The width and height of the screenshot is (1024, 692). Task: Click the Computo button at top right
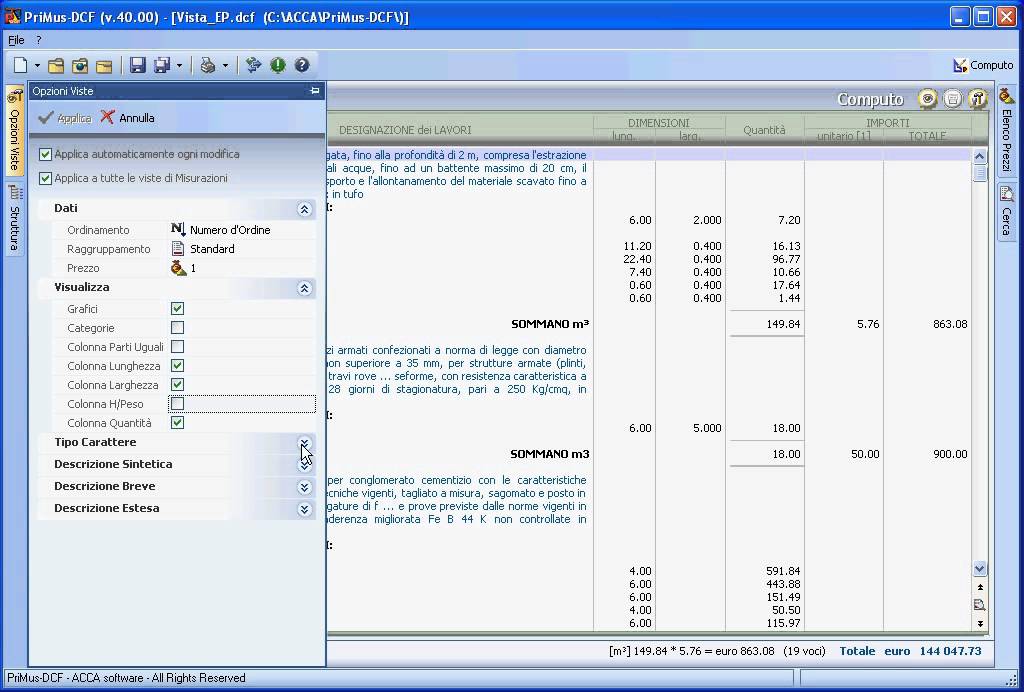click(x=983, y=65)
